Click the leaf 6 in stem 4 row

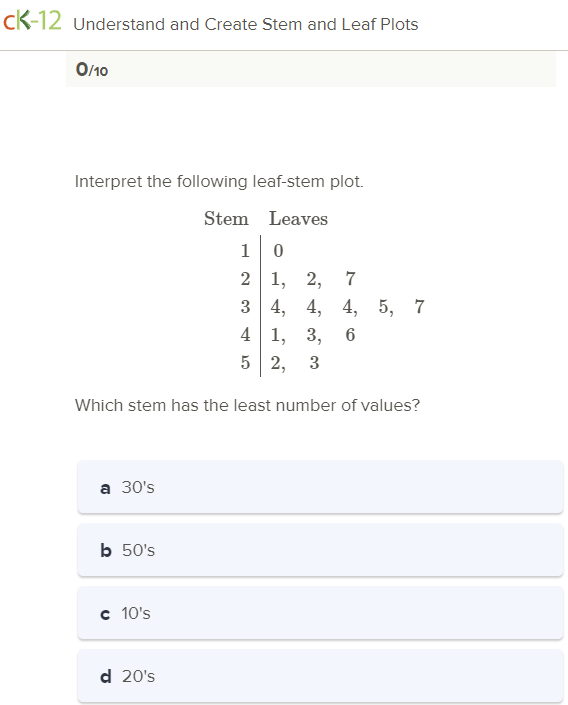click(x=350, y=335)
